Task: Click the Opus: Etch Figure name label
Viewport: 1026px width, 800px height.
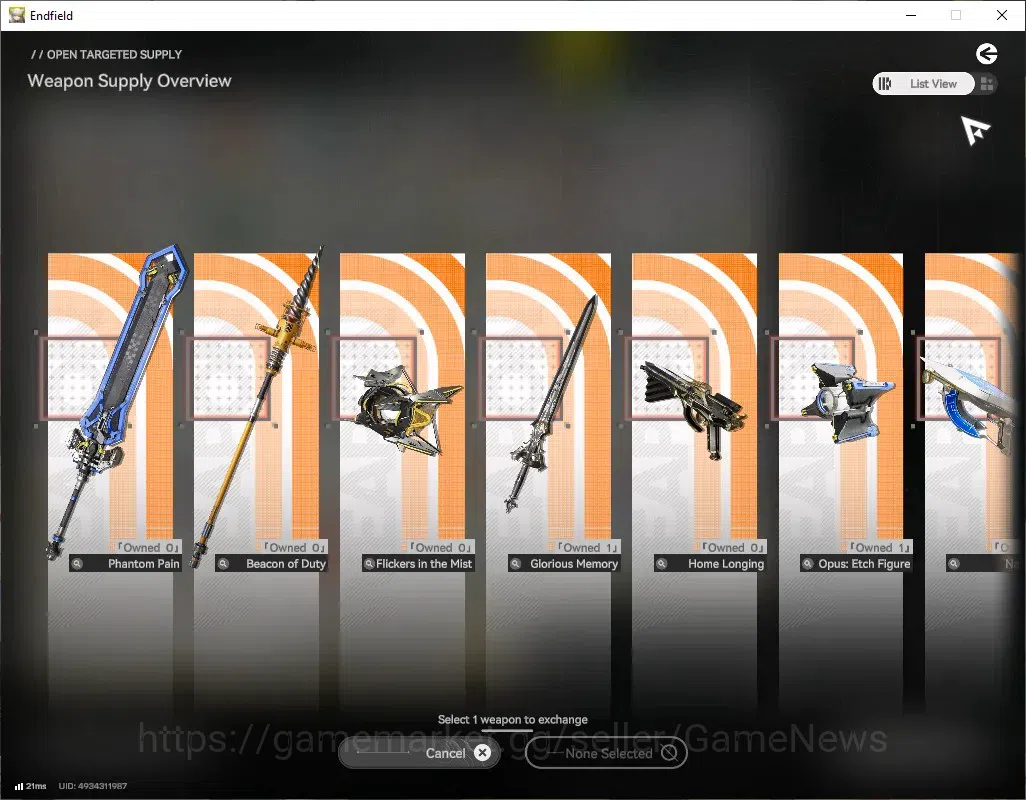Action: pos(864,564)
